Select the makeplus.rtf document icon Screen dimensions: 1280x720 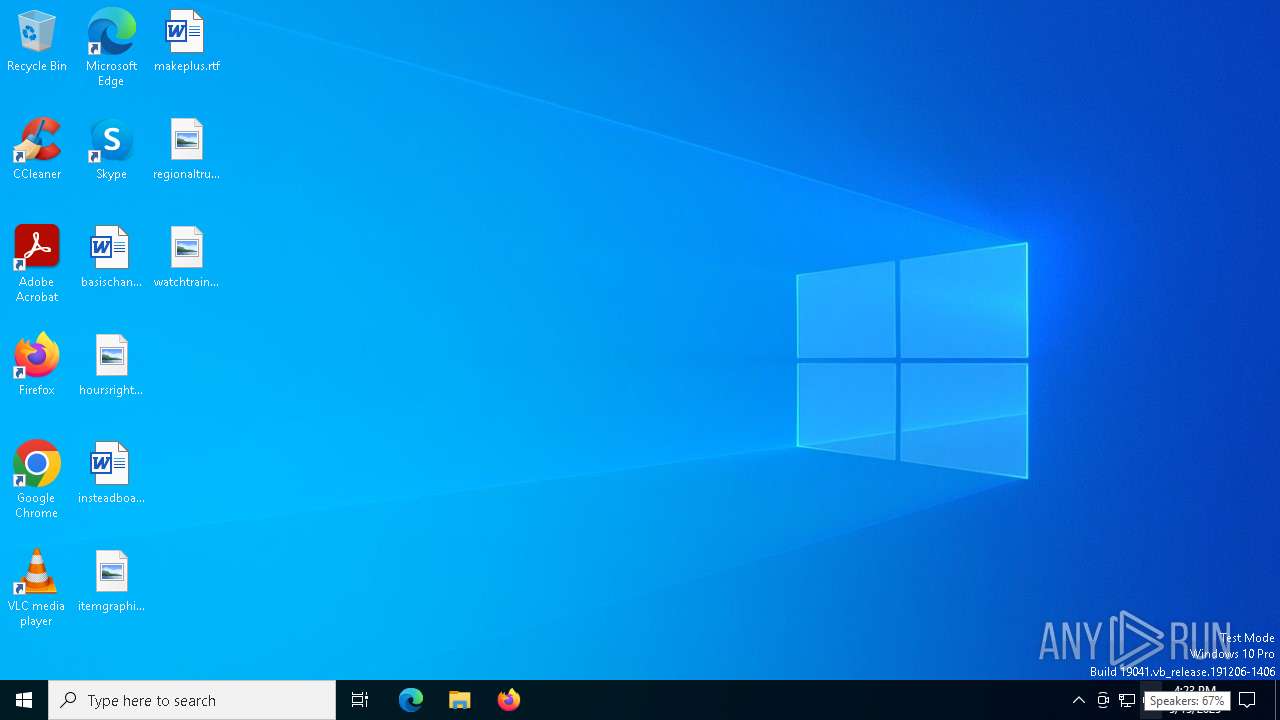186,42
